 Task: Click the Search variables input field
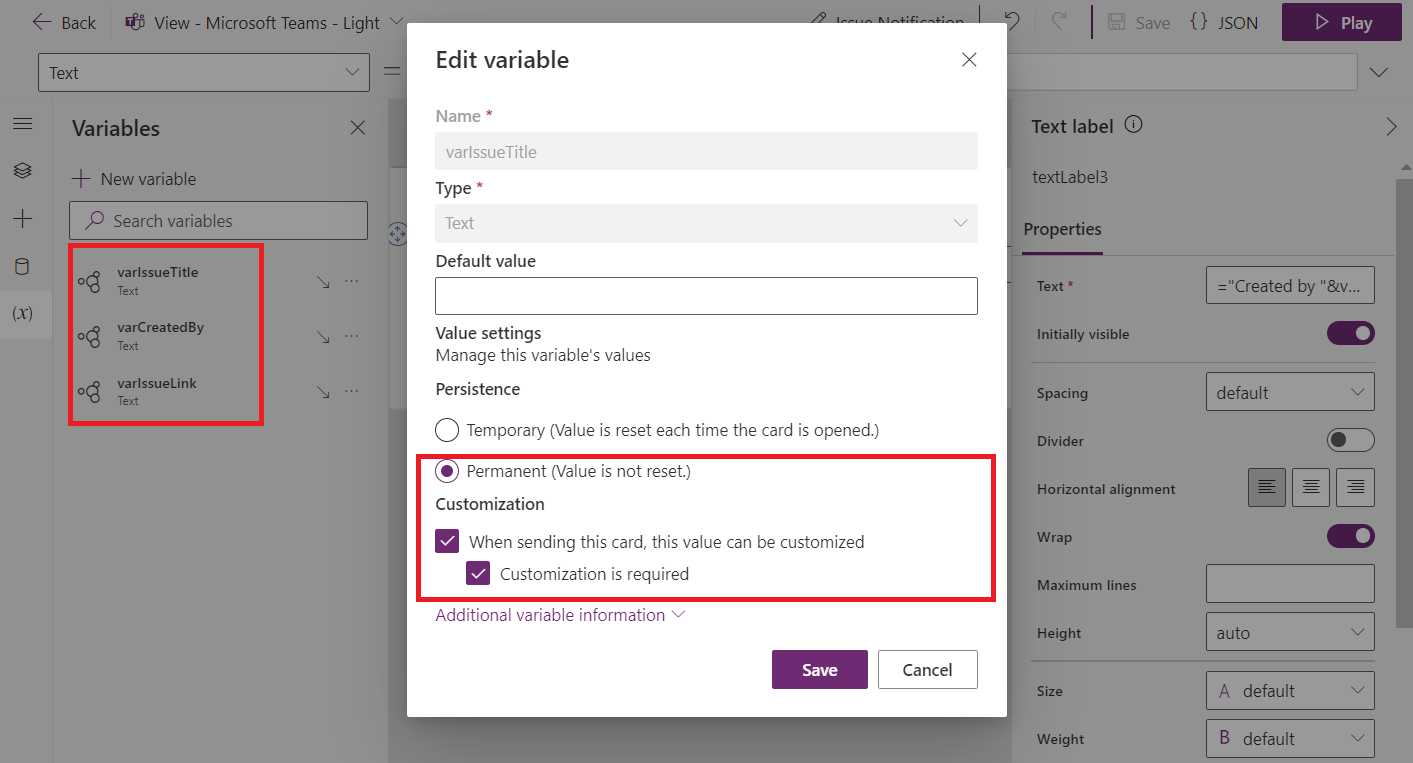pyautogui.click(x=218, y=220)
